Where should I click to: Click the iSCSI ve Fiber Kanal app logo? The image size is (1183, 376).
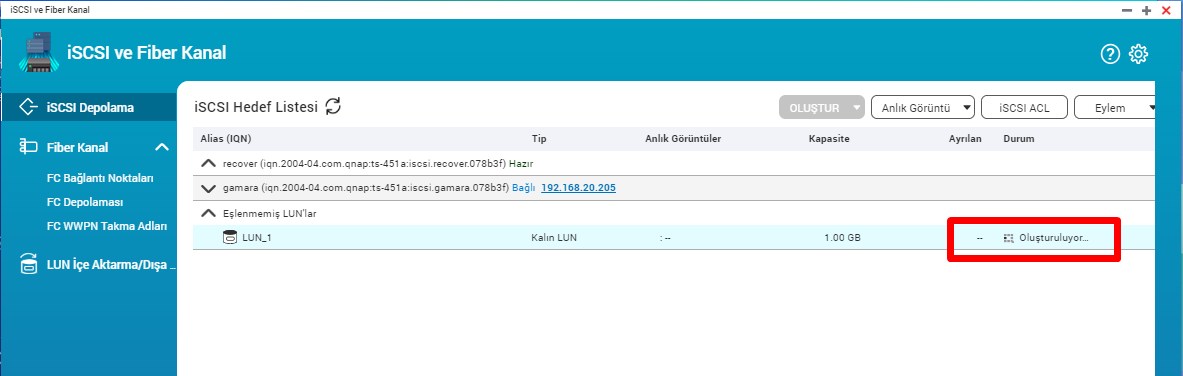38,52
